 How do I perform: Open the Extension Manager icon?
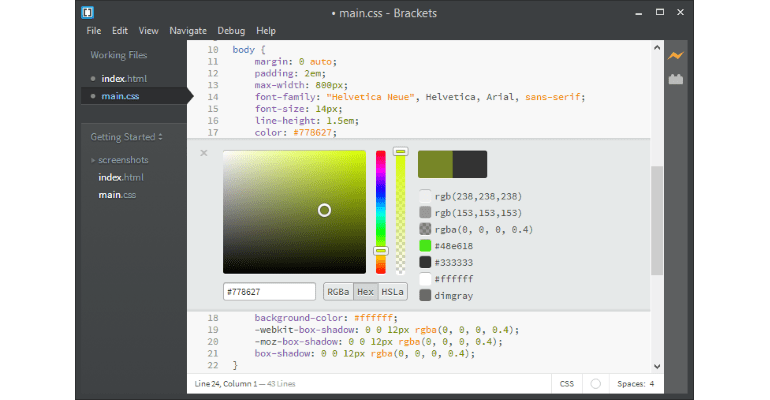[x=675, y=79]
